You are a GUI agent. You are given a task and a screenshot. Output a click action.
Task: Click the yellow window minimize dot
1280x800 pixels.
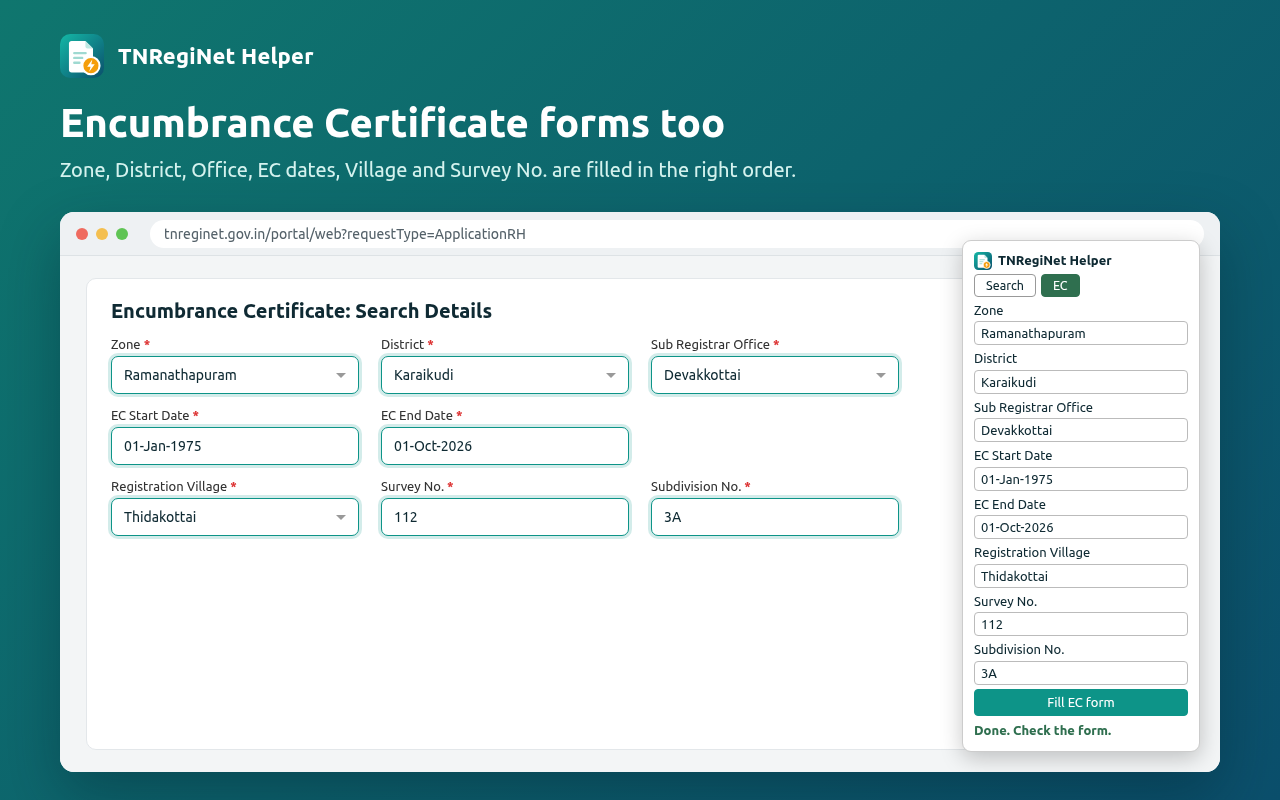102,234
